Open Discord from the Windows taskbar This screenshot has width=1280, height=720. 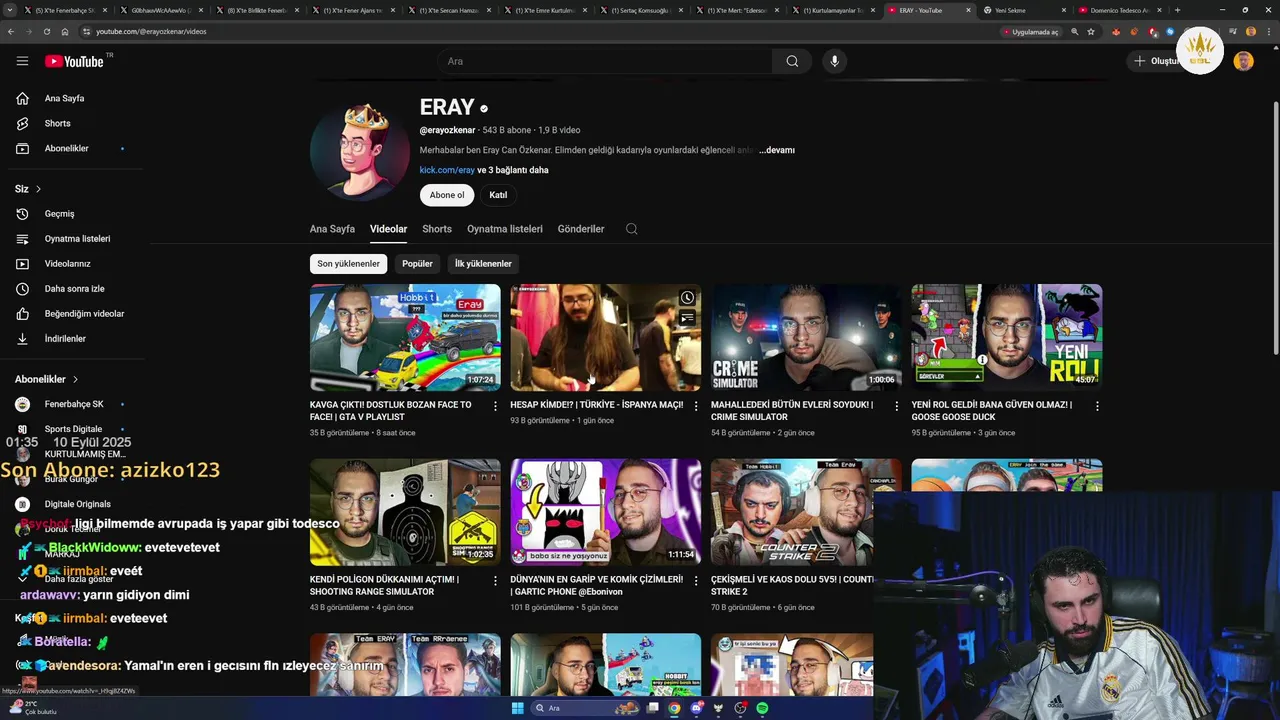[x=696, y=708]
